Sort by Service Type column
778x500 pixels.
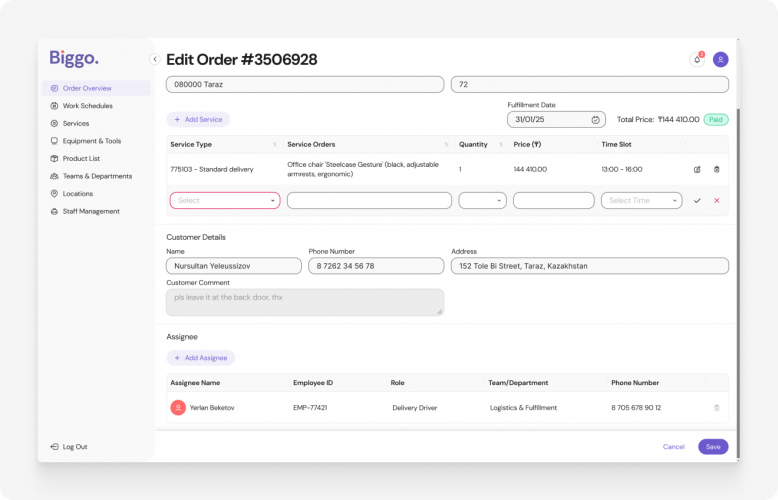[x=274, y=144]
